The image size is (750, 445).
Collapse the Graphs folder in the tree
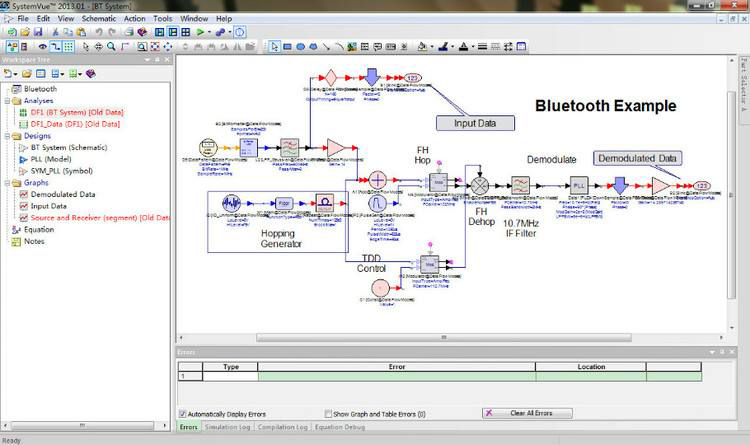tap(7, 183)
